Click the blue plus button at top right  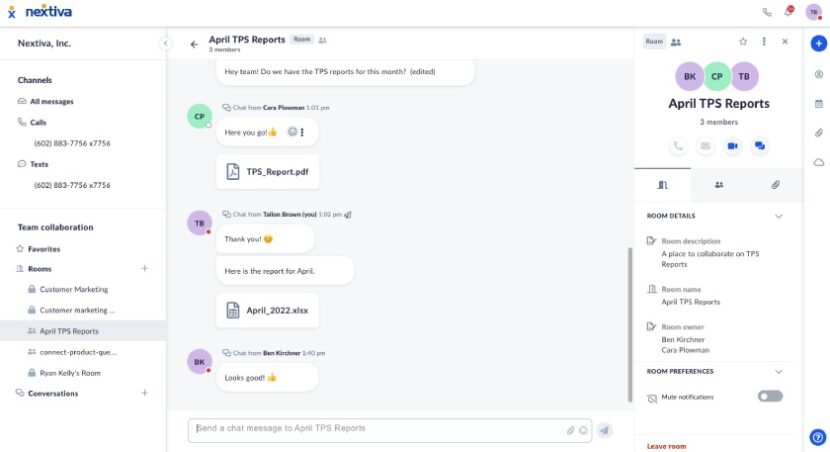[x=818, y=43]
